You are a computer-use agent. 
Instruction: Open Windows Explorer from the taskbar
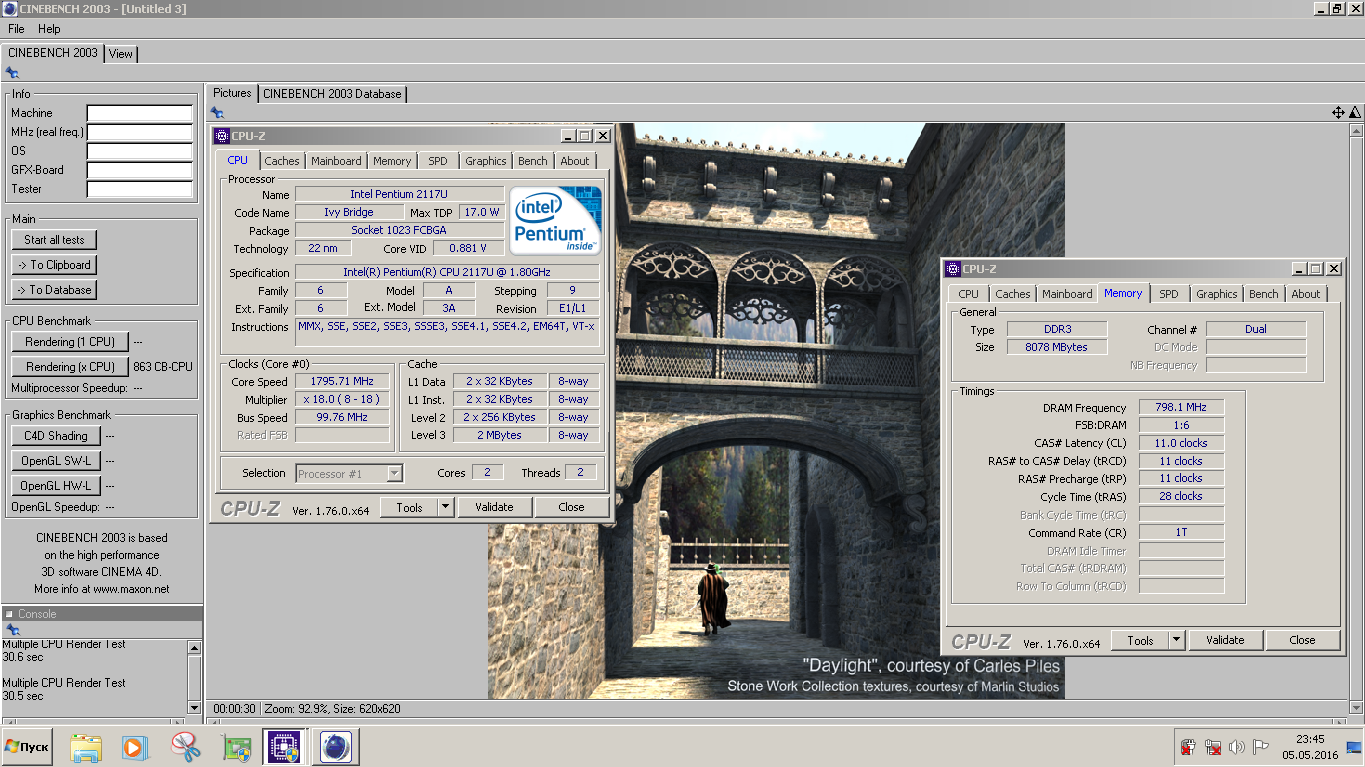(86, 747)
